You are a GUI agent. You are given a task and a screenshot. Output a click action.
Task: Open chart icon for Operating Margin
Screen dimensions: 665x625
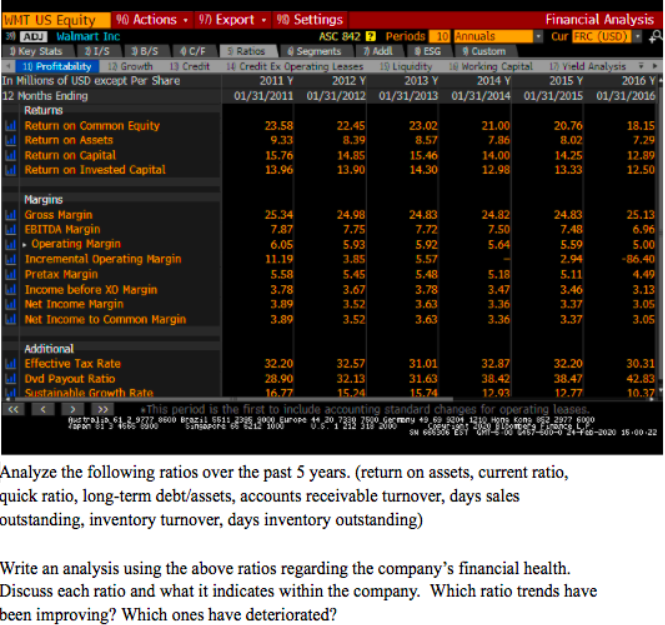pyautogui.click(x=10, y=244)
